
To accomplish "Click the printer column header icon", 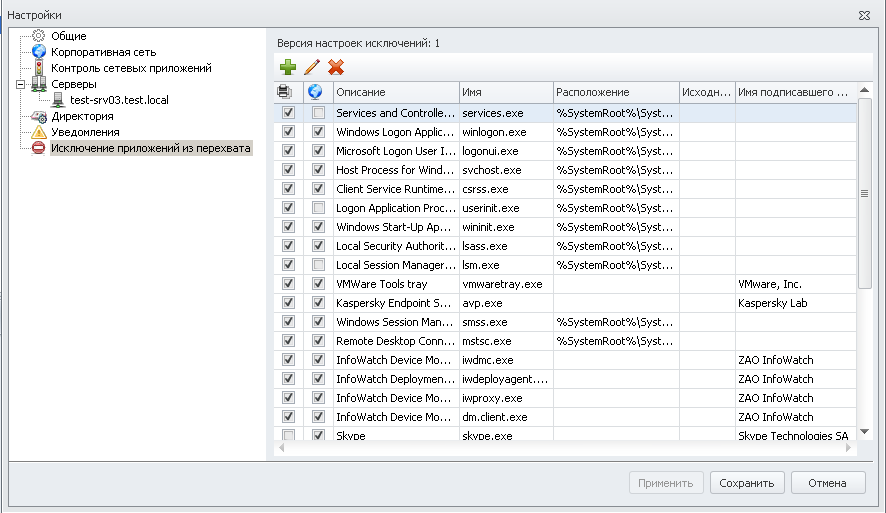I will coord(285,92).
